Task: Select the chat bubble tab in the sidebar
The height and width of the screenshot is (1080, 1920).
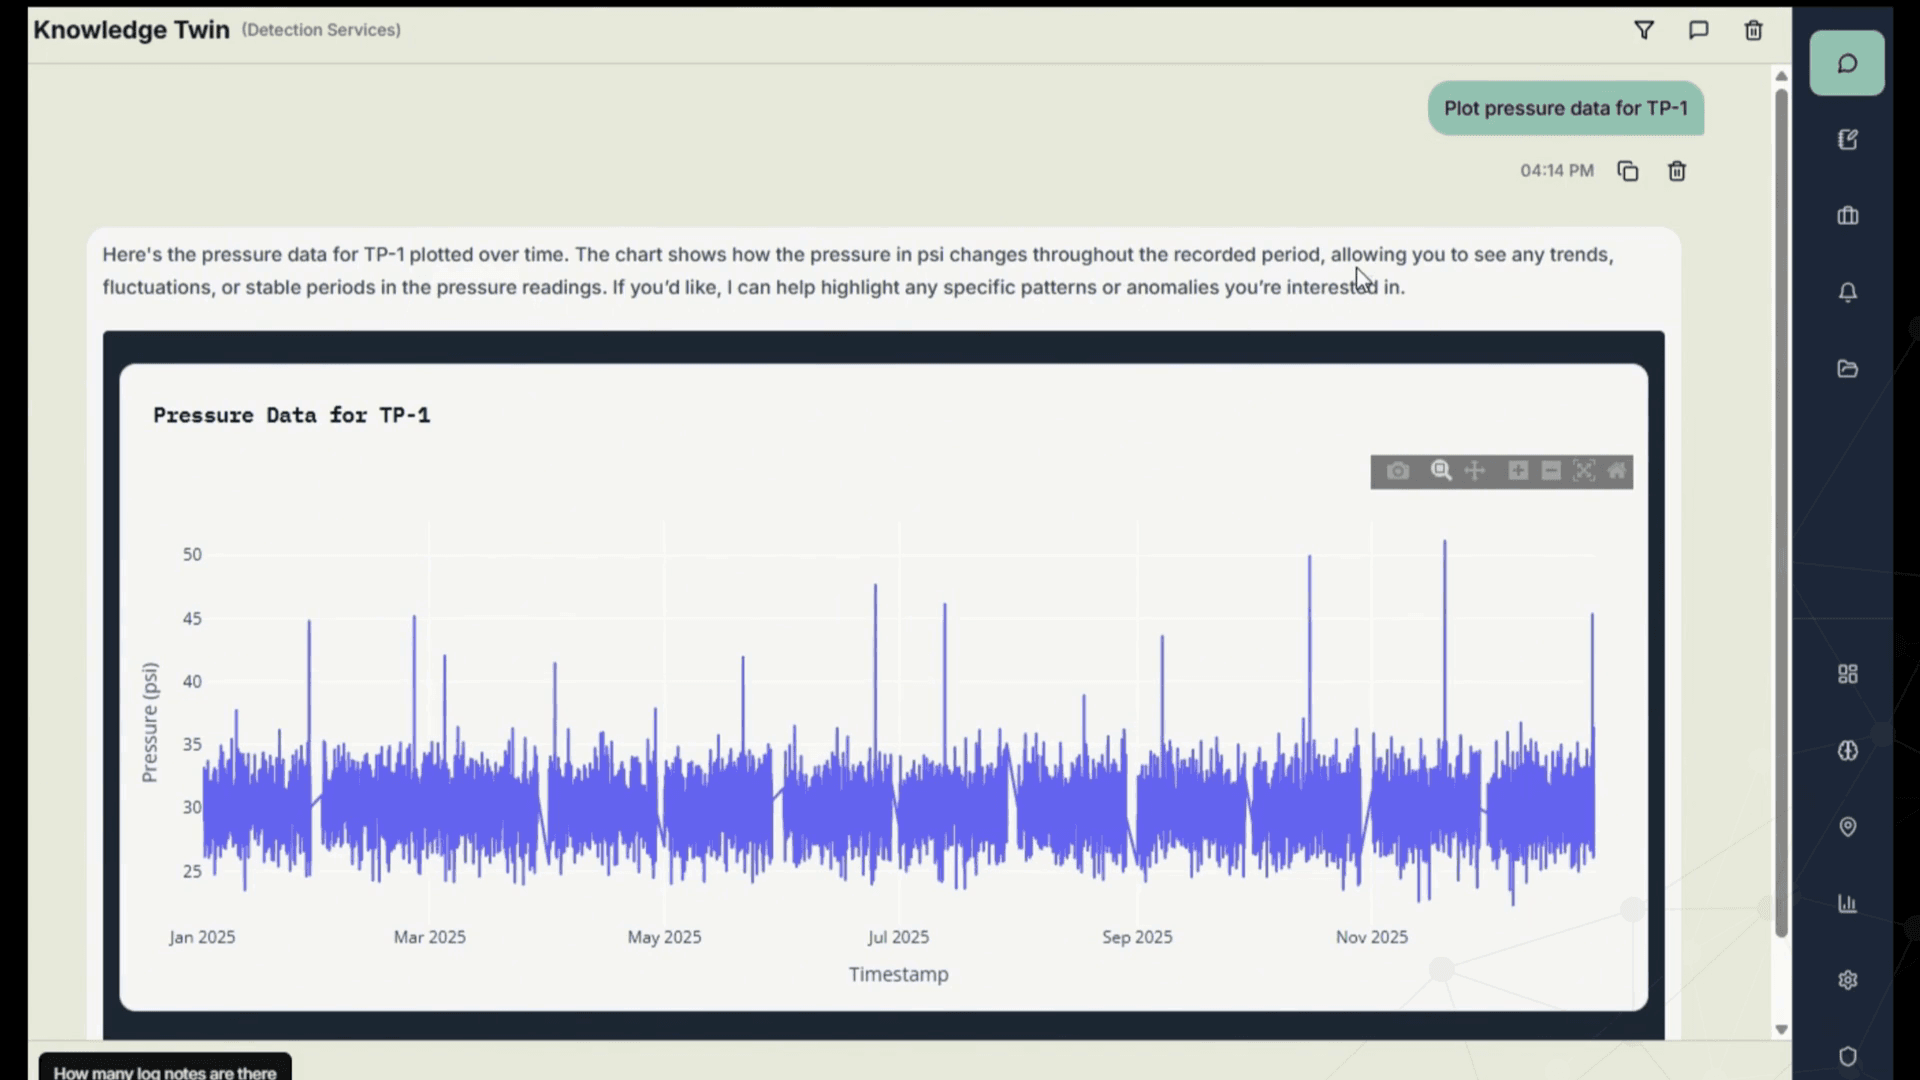Action: click(x=1846, y=62)
